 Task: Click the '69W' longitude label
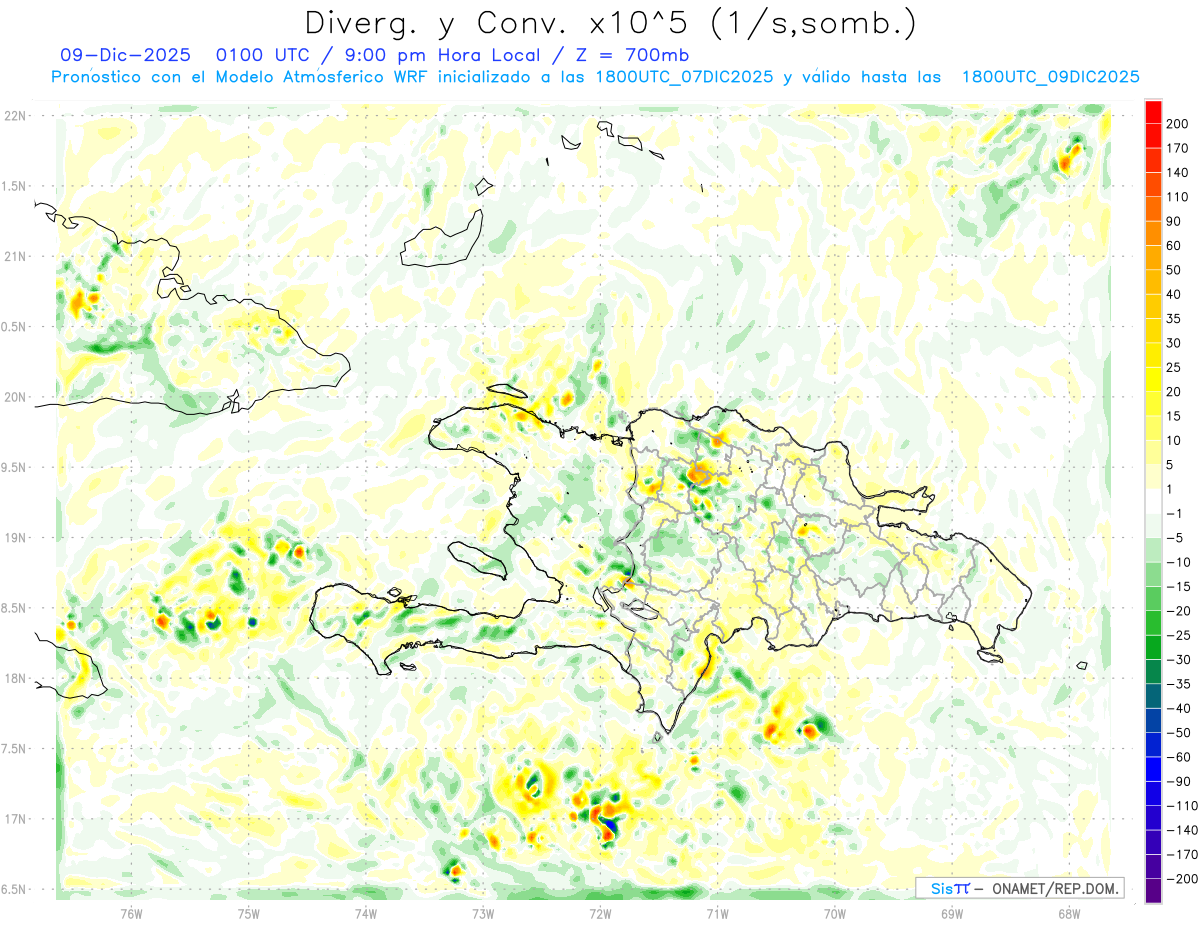pos(952,913)
